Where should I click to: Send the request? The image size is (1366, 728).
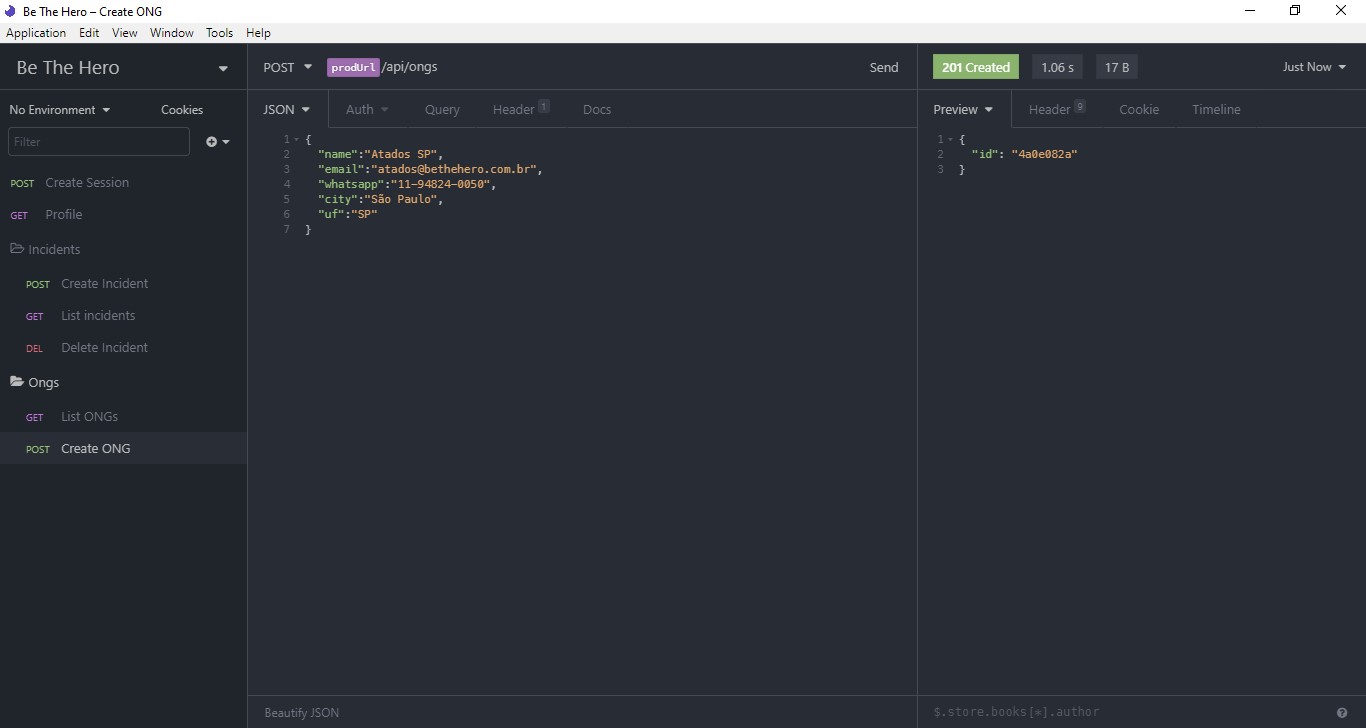coord(884,67)
